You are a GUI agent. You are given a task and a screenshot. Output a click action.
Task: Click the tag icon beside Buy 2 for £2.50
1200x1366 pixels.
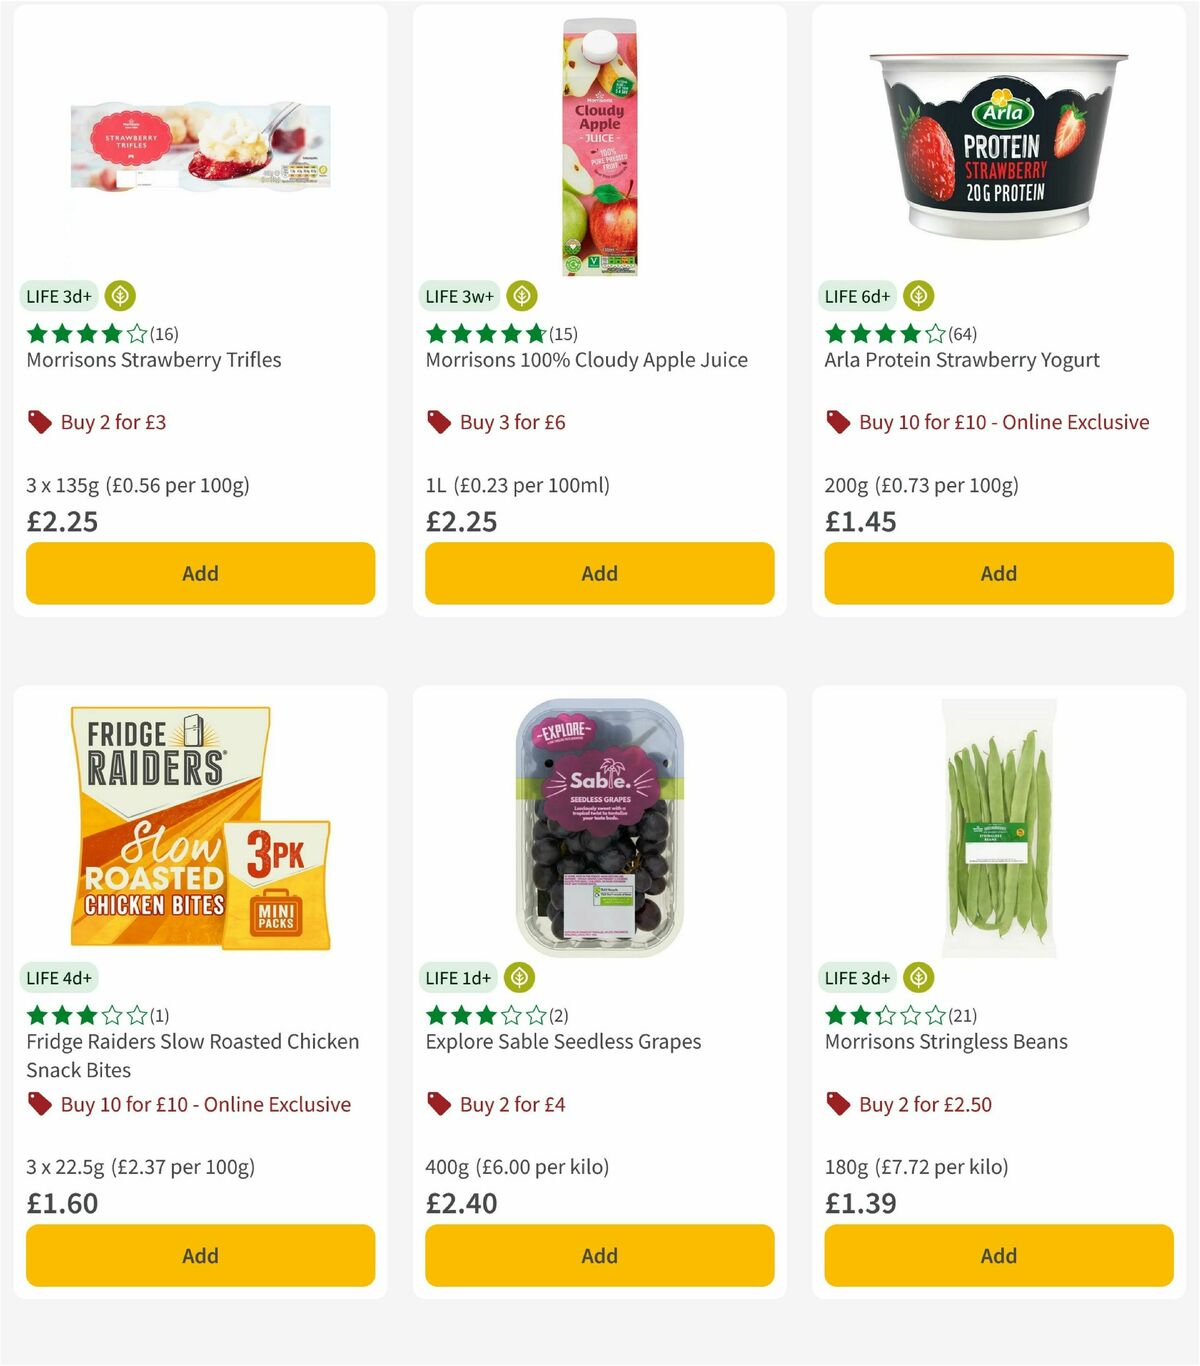coord(837,1105)
